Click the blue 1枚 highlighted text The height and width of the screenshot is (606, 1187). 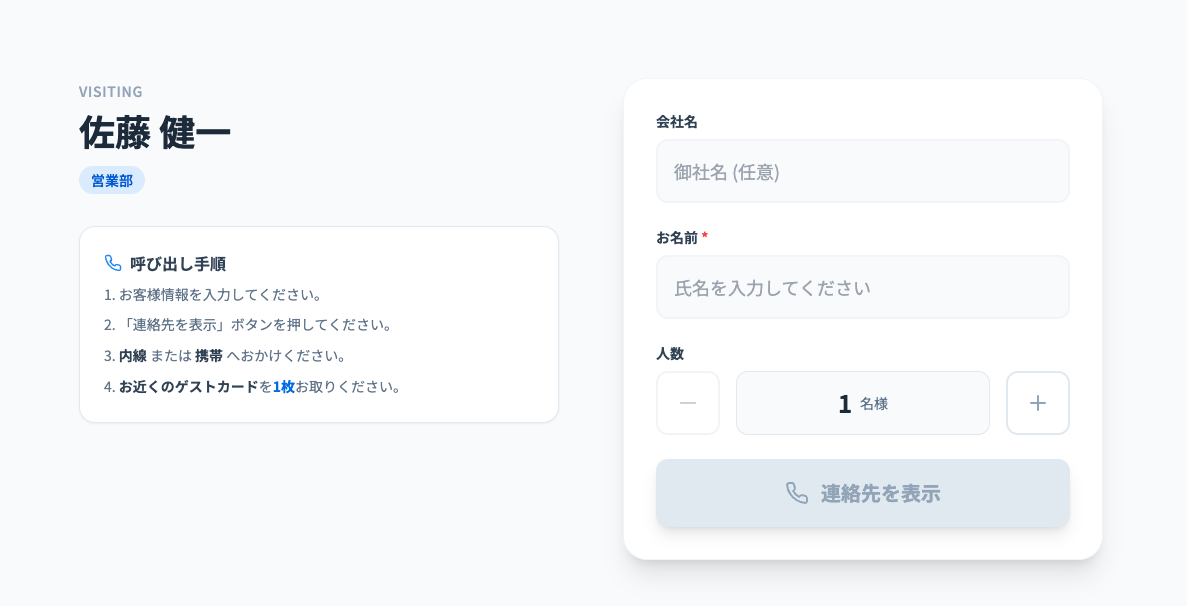pyautogui.click(x=283, y=386)
